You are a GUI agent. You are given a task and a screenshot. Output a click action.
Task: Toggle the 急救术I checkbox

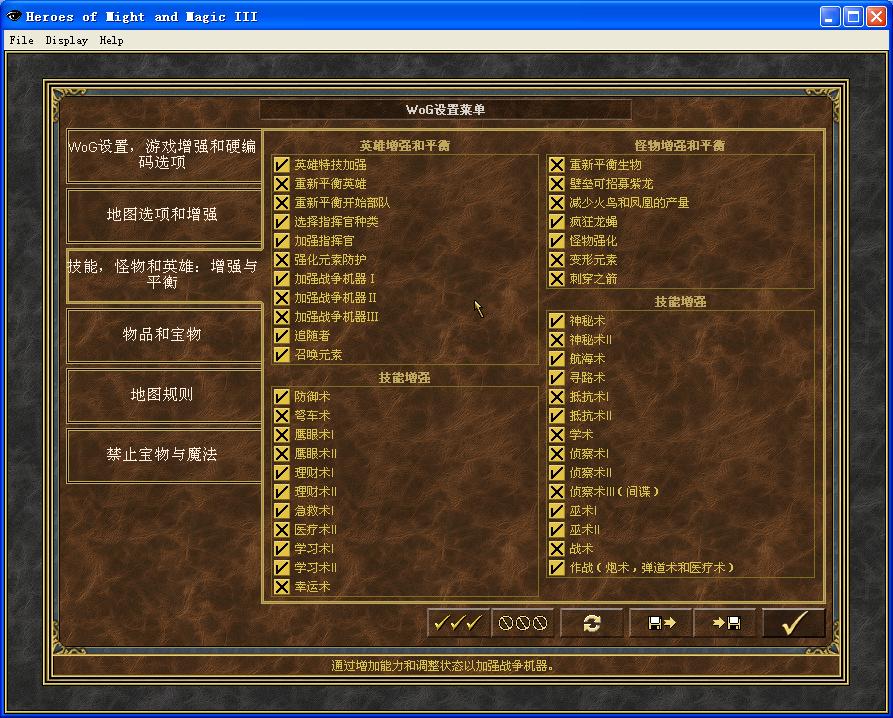[281, 511]
